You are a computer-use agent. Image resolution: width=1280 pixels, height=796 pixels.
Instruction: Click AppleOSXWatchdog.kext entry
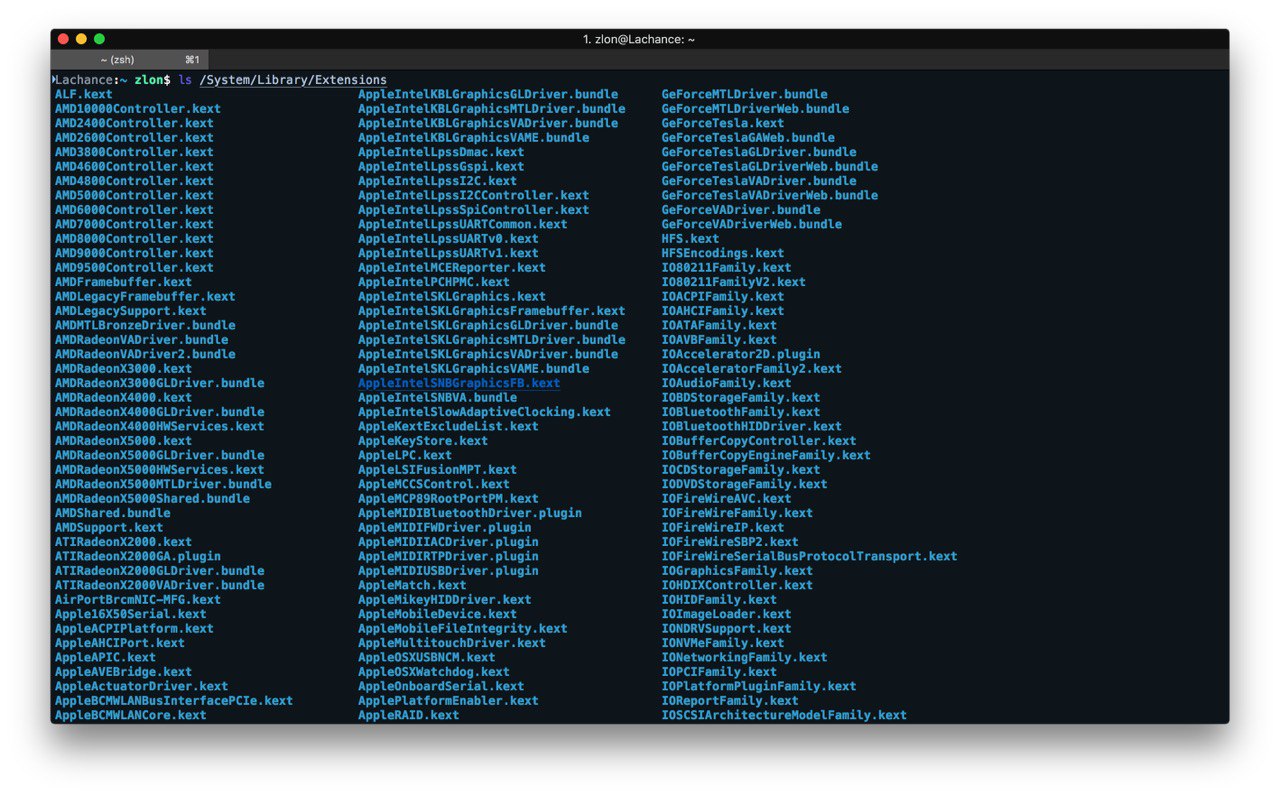[434, 672]
